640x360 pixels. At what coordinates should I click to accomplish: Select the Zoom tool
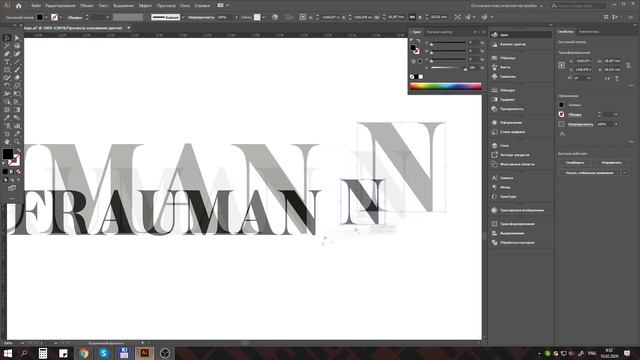17,142
